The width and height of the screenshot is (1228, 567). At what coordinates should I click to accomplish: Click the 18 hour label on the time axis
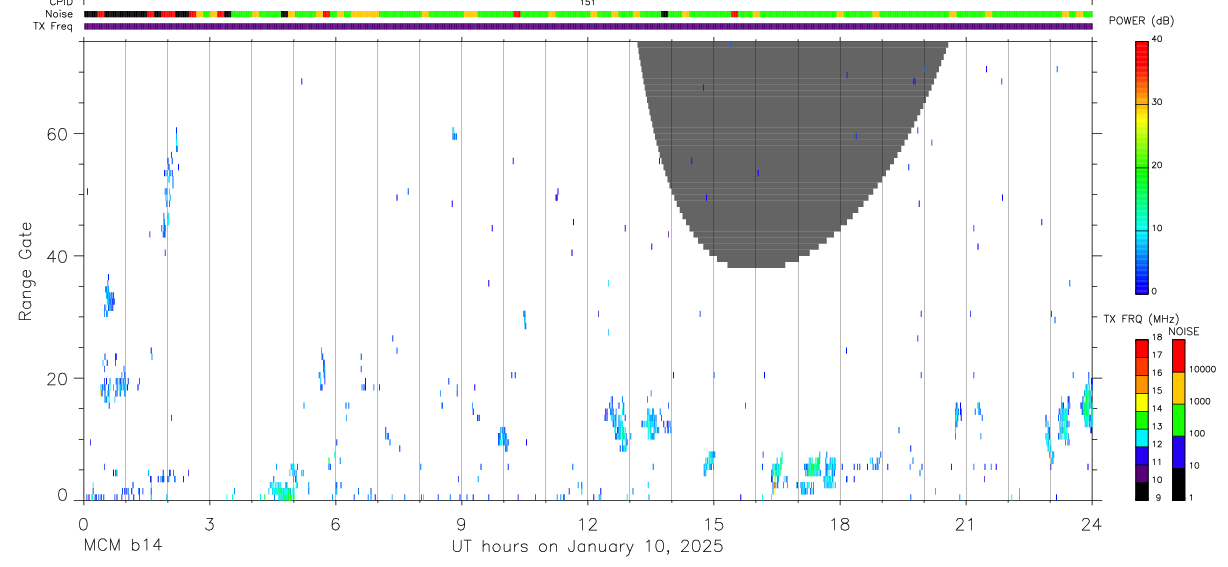coord(839,522)
